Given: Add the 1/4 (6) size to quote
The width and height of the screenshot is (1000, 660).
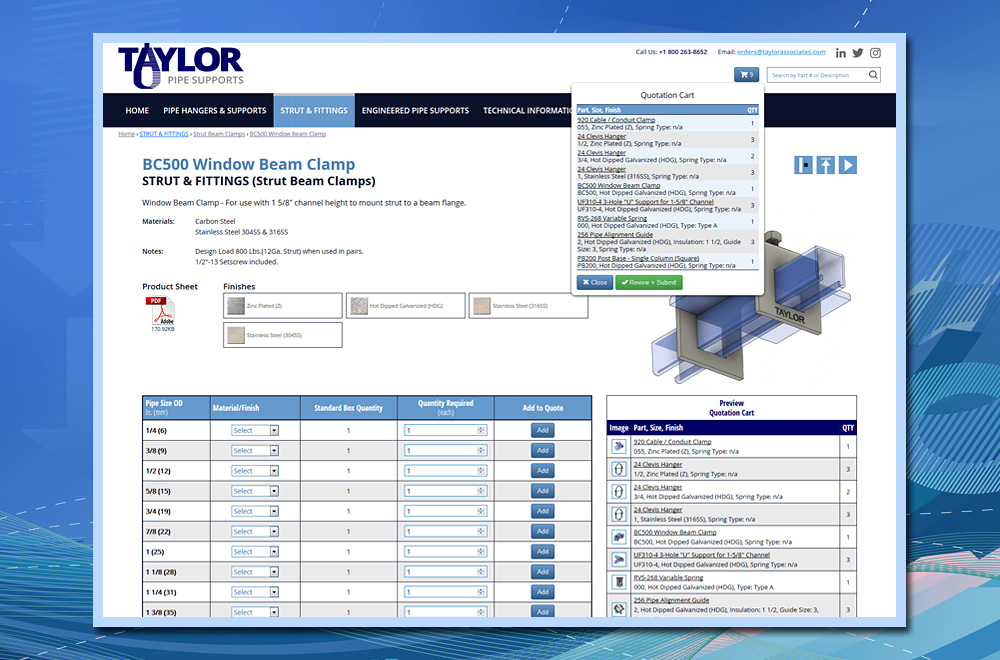Looking at the screenshot, I should (543, 430).
